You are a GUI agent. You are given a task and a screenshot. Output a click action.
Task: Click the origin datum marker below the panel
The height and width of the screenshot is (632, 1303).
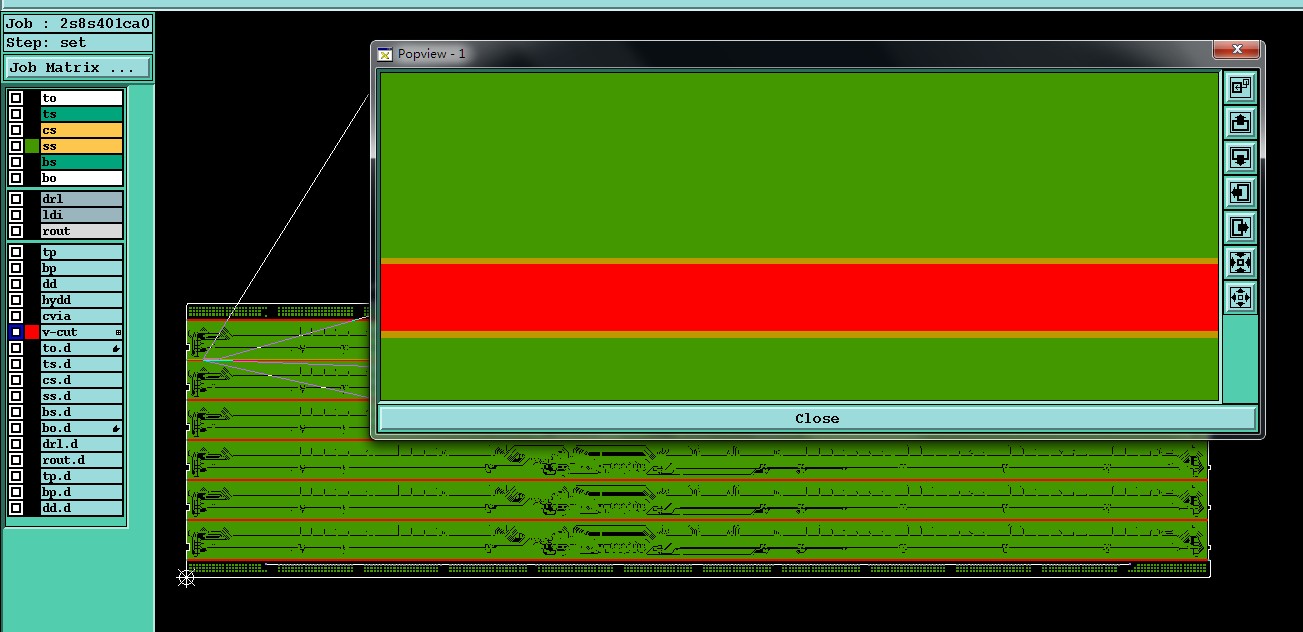click(186, 577)
